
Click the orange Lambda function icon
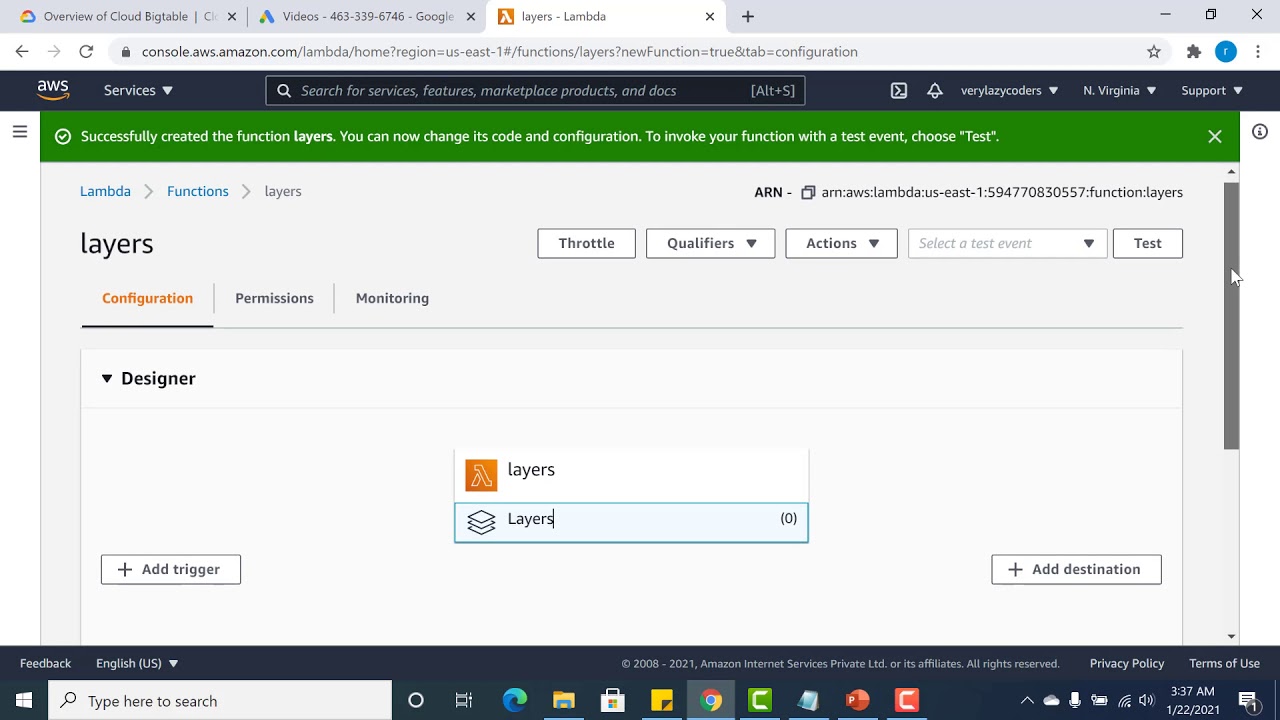[481, 475]
